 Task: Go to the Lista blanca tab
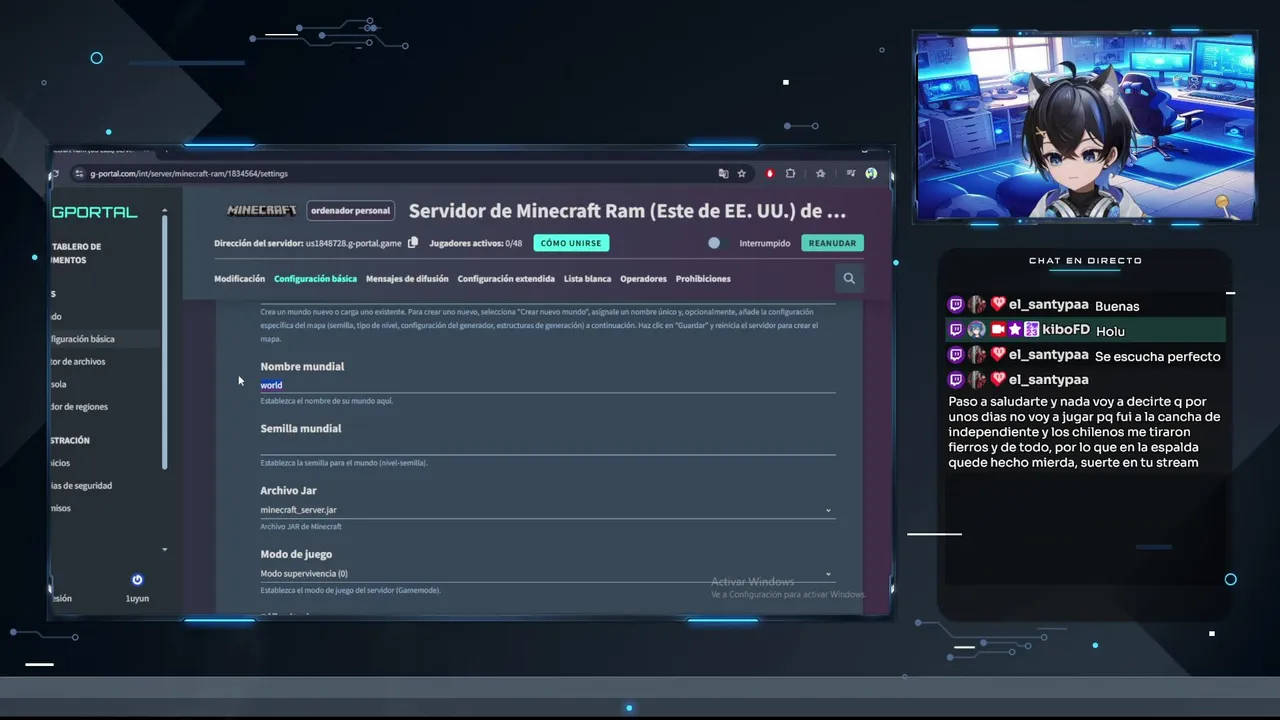(587, 279)
